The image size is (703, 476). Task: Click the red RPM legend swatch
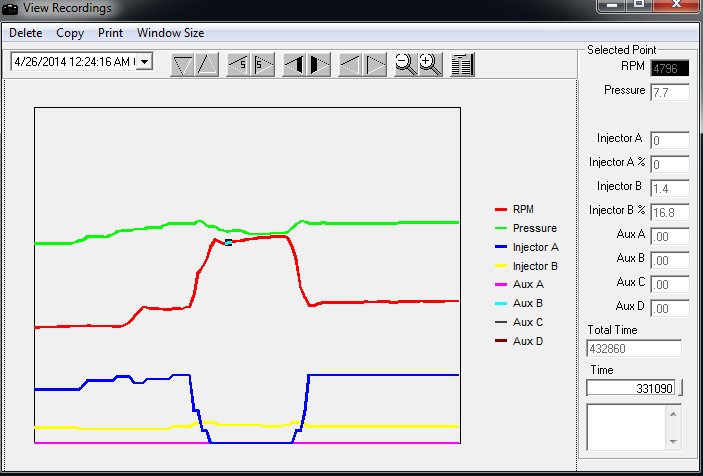point(501,209)
